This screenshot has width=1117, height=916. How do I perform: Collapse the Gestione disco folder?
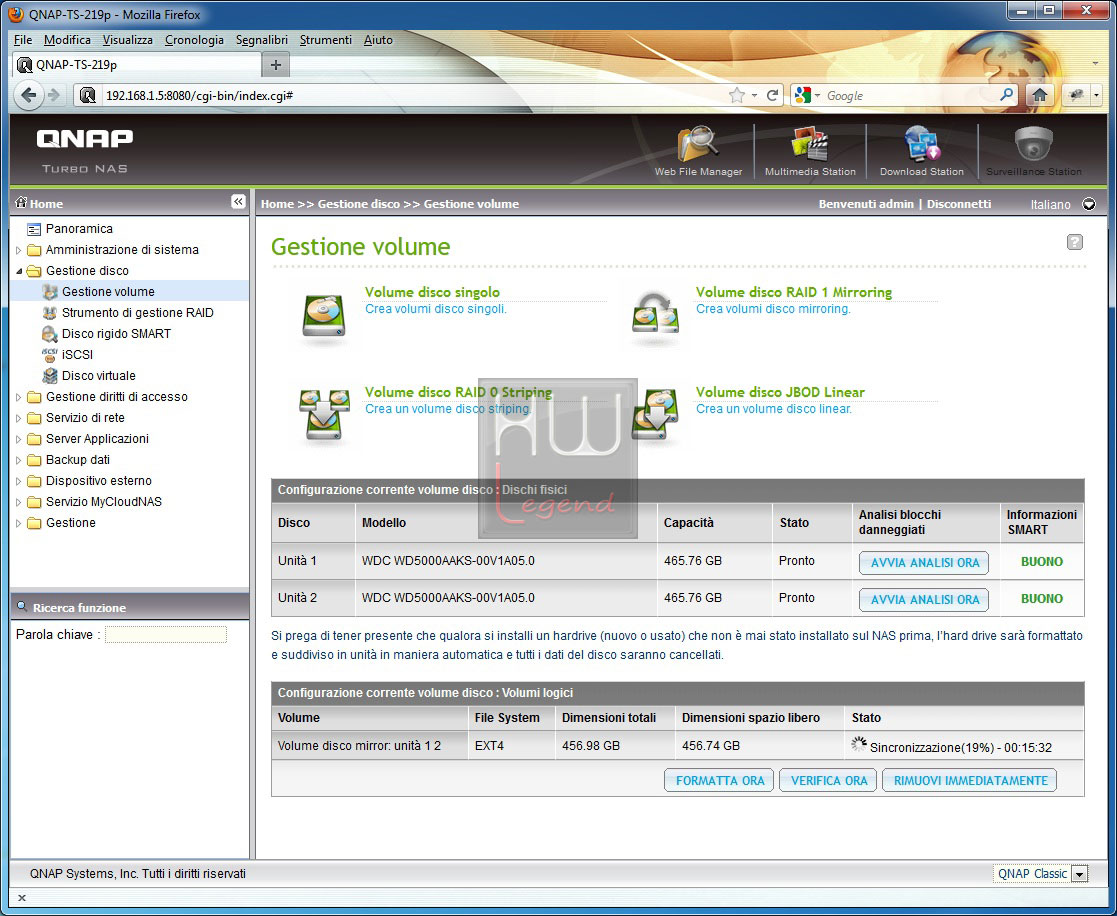click(x=19, y=271)
